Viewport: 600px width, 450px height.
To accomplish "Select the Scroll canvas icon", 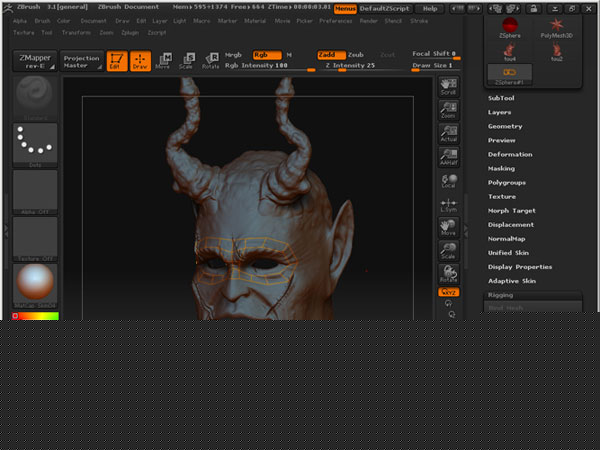I will tap(449, 85).
